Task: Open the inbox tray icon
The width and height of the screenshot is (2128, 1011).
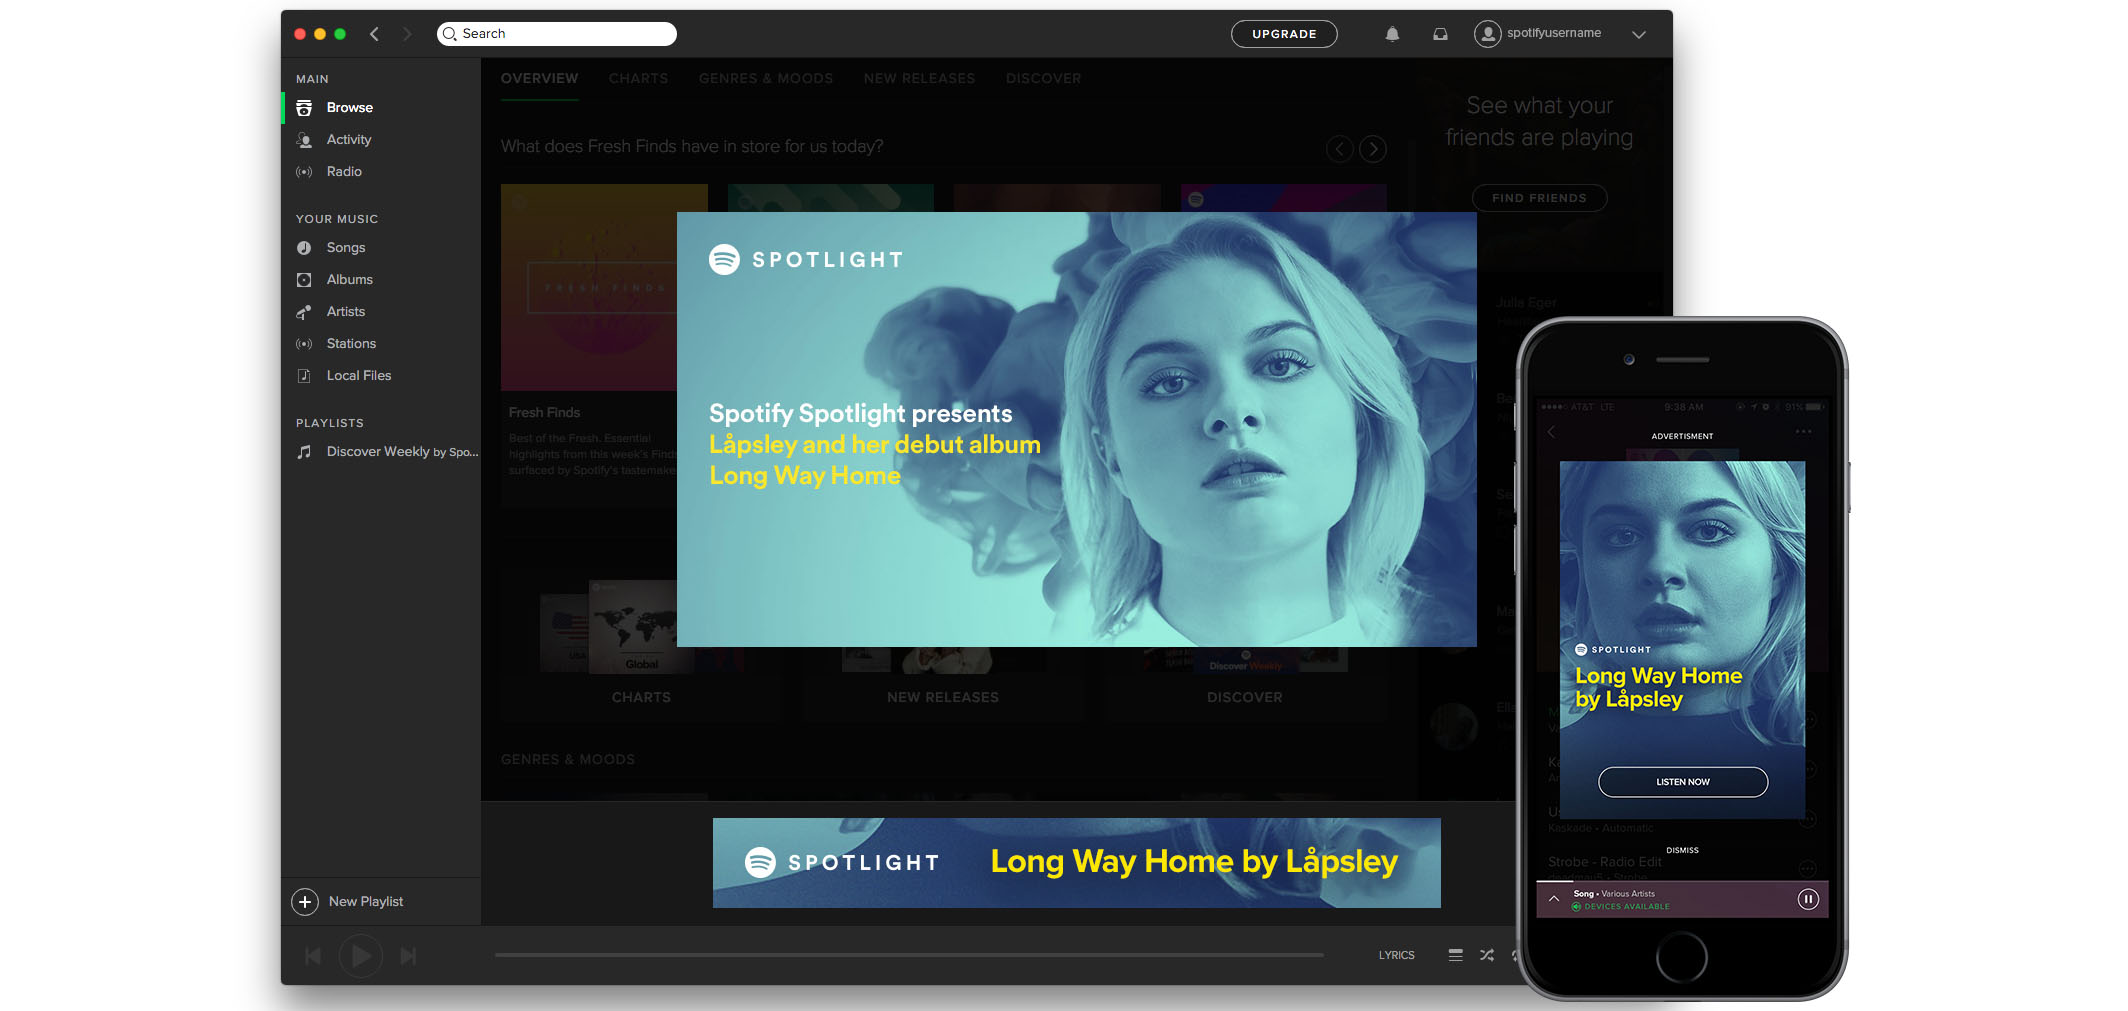Action: point(1440,34)
